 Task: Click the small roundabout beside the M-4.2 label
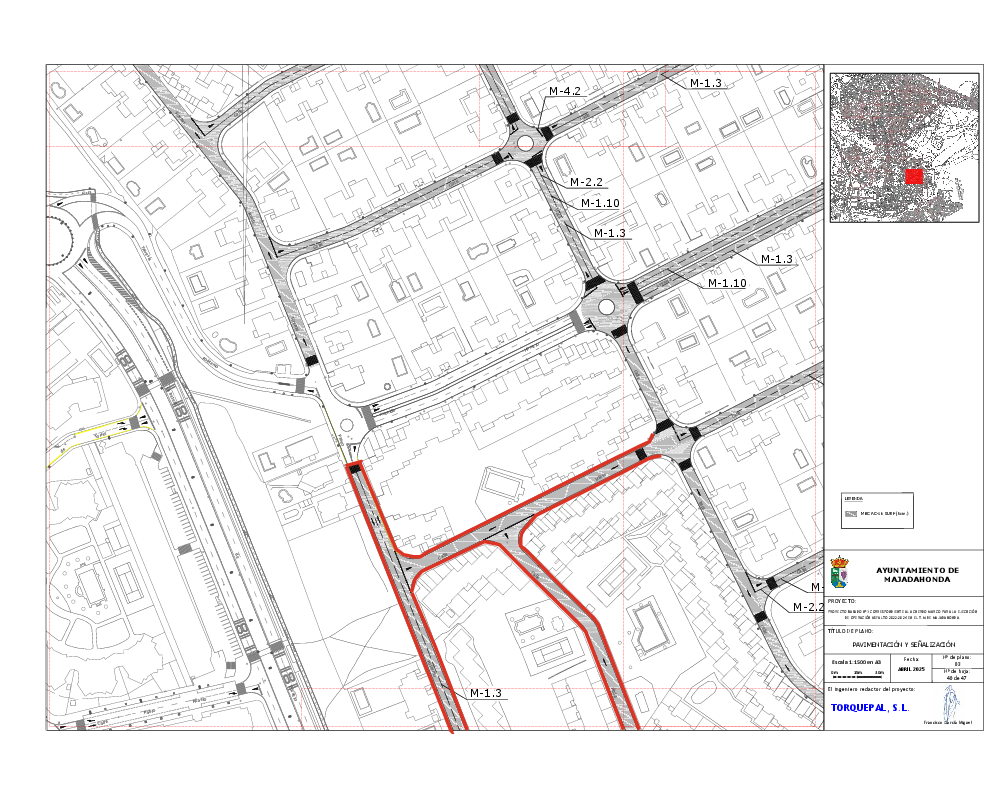pos(525,142)
